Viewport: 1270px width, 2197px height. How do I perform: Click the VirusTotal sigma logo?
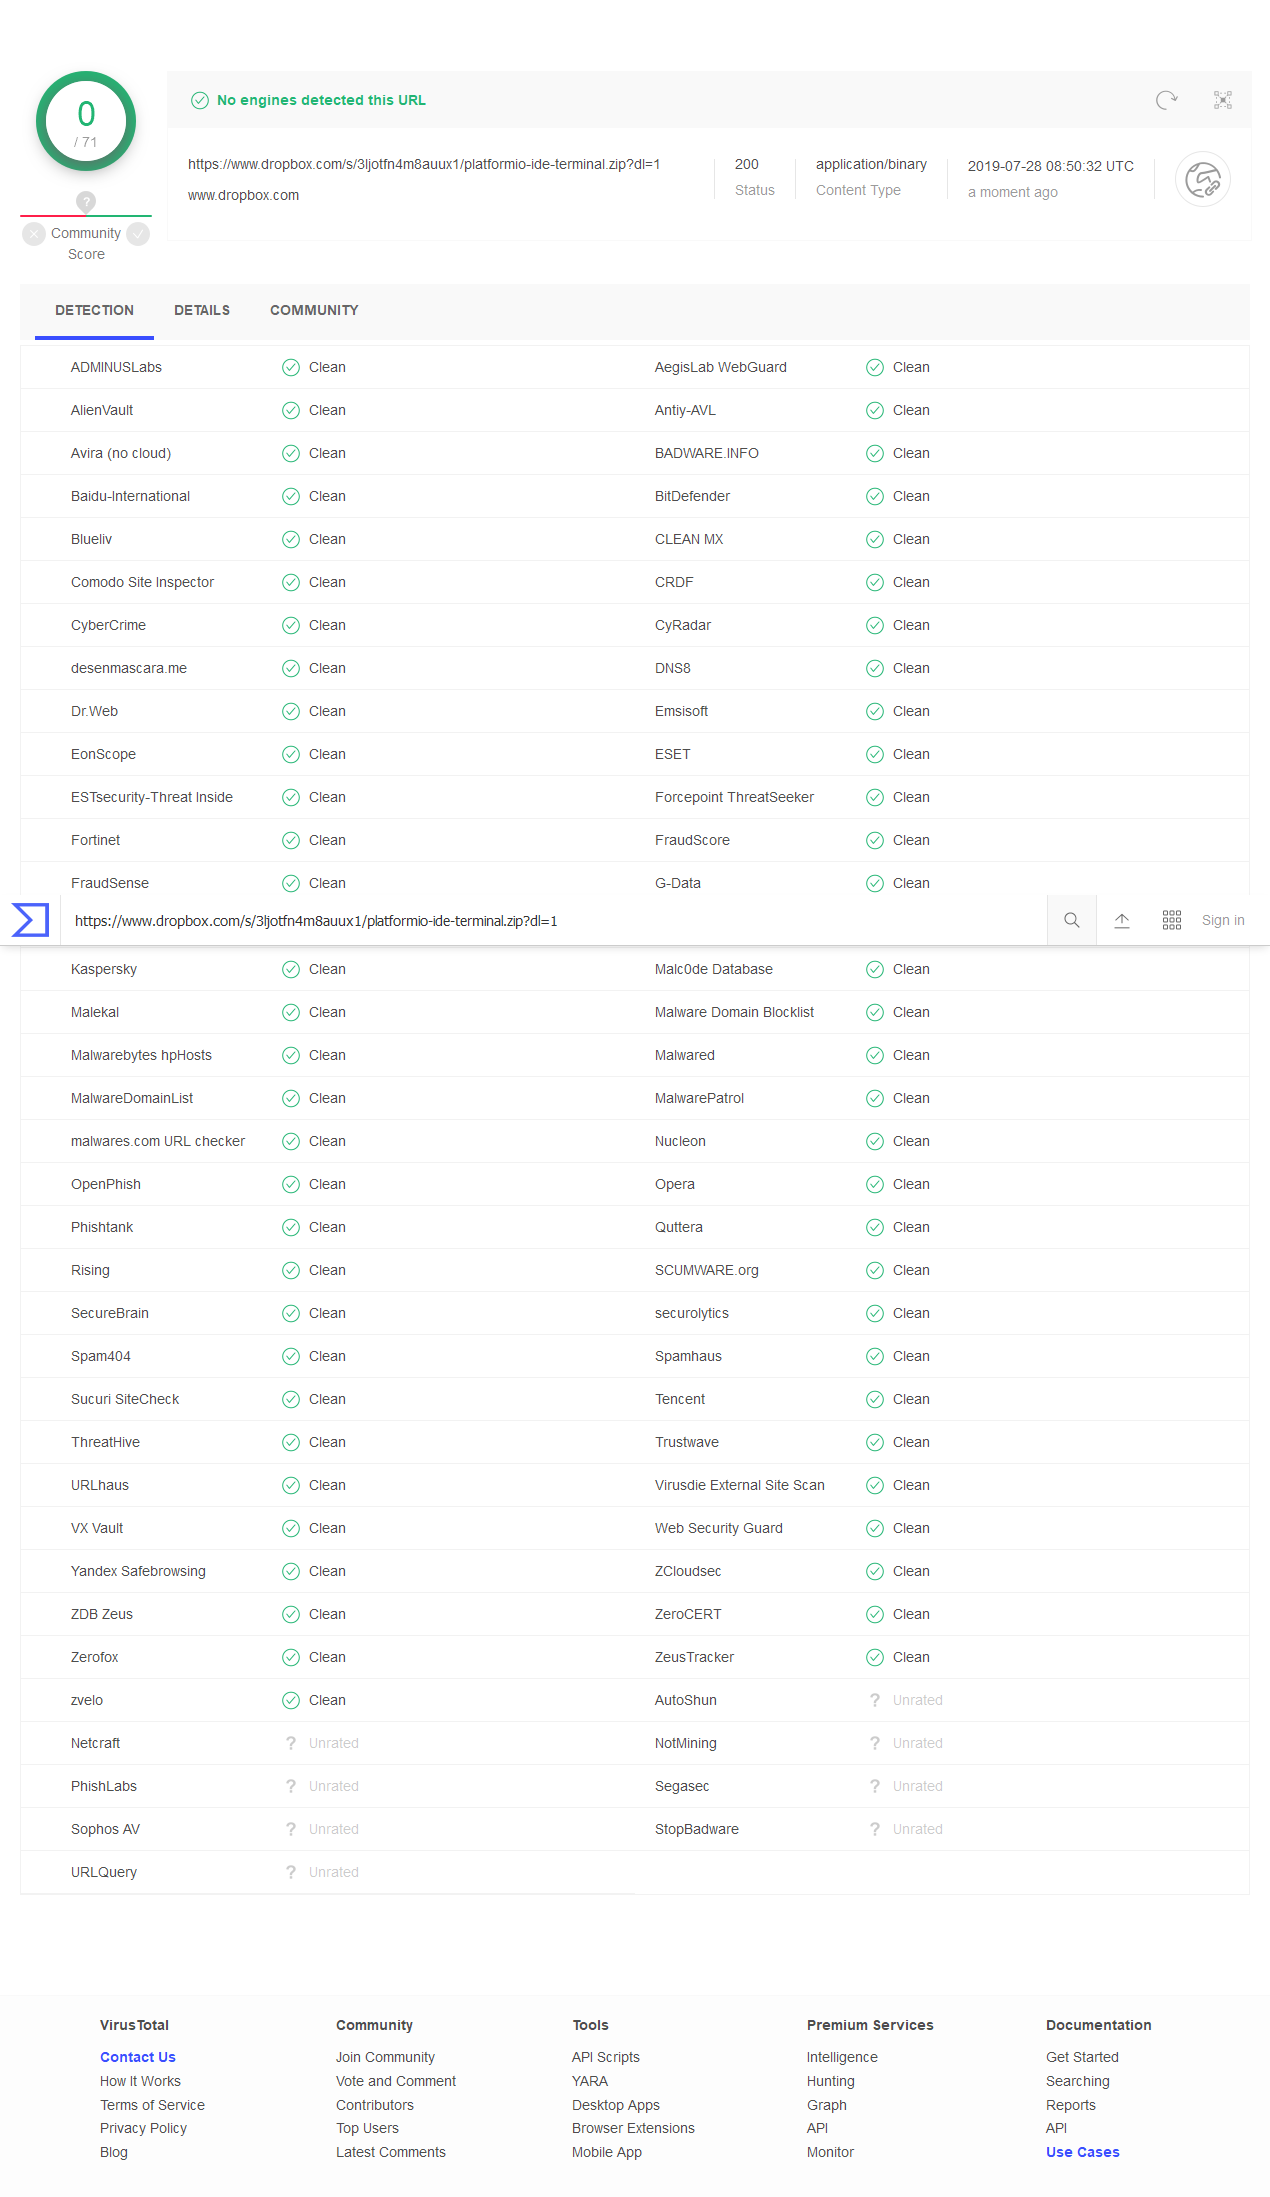(30, 920)
